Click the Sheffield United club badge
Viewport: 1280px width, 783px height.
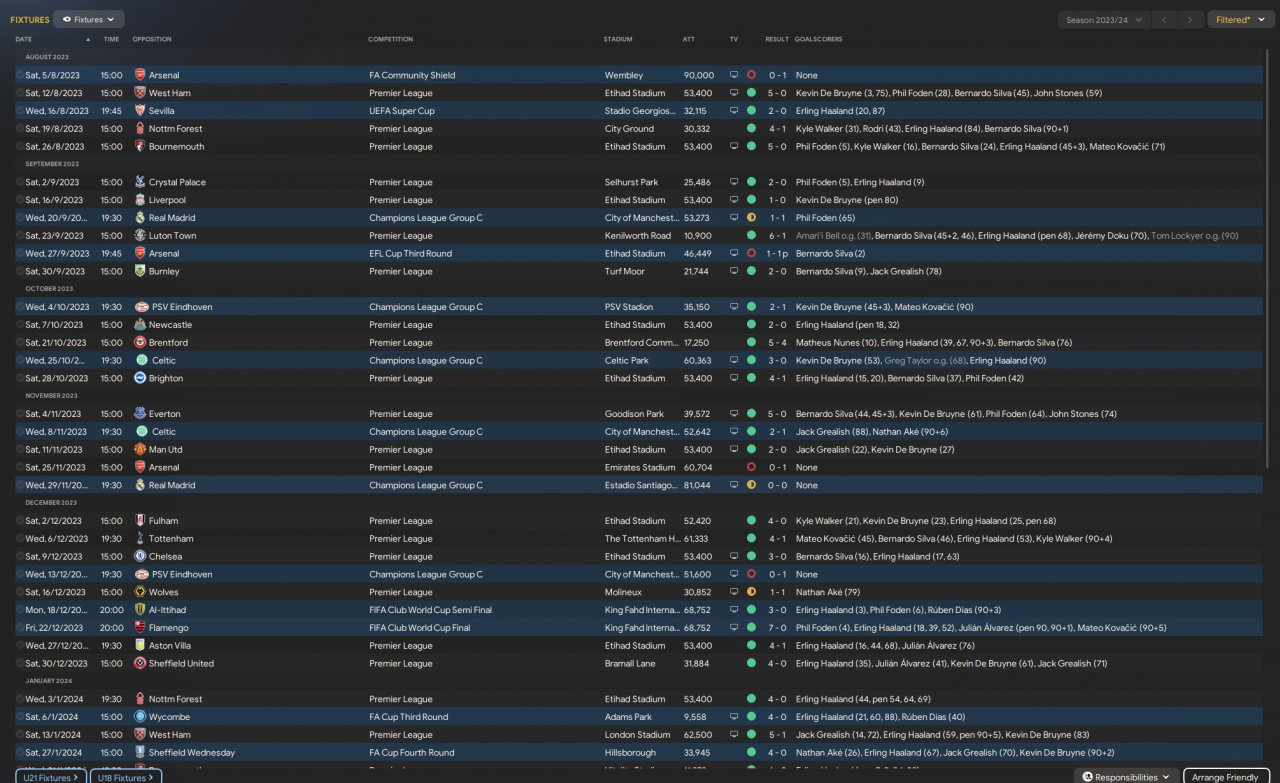tap(140, 664)
